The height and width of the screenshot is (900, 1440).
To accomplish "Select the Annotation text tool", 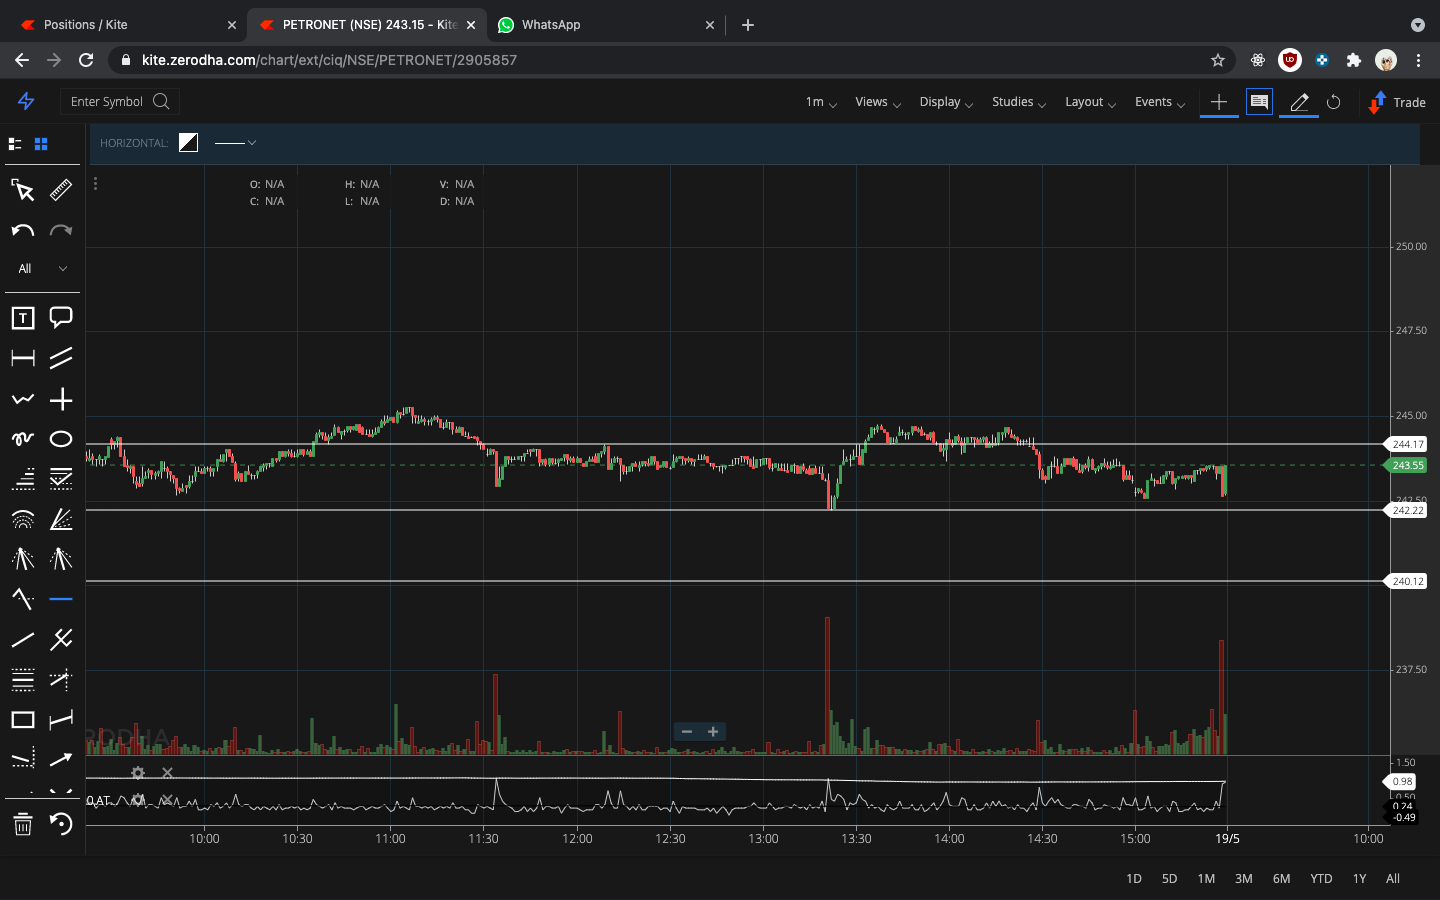I will (22, 317).
